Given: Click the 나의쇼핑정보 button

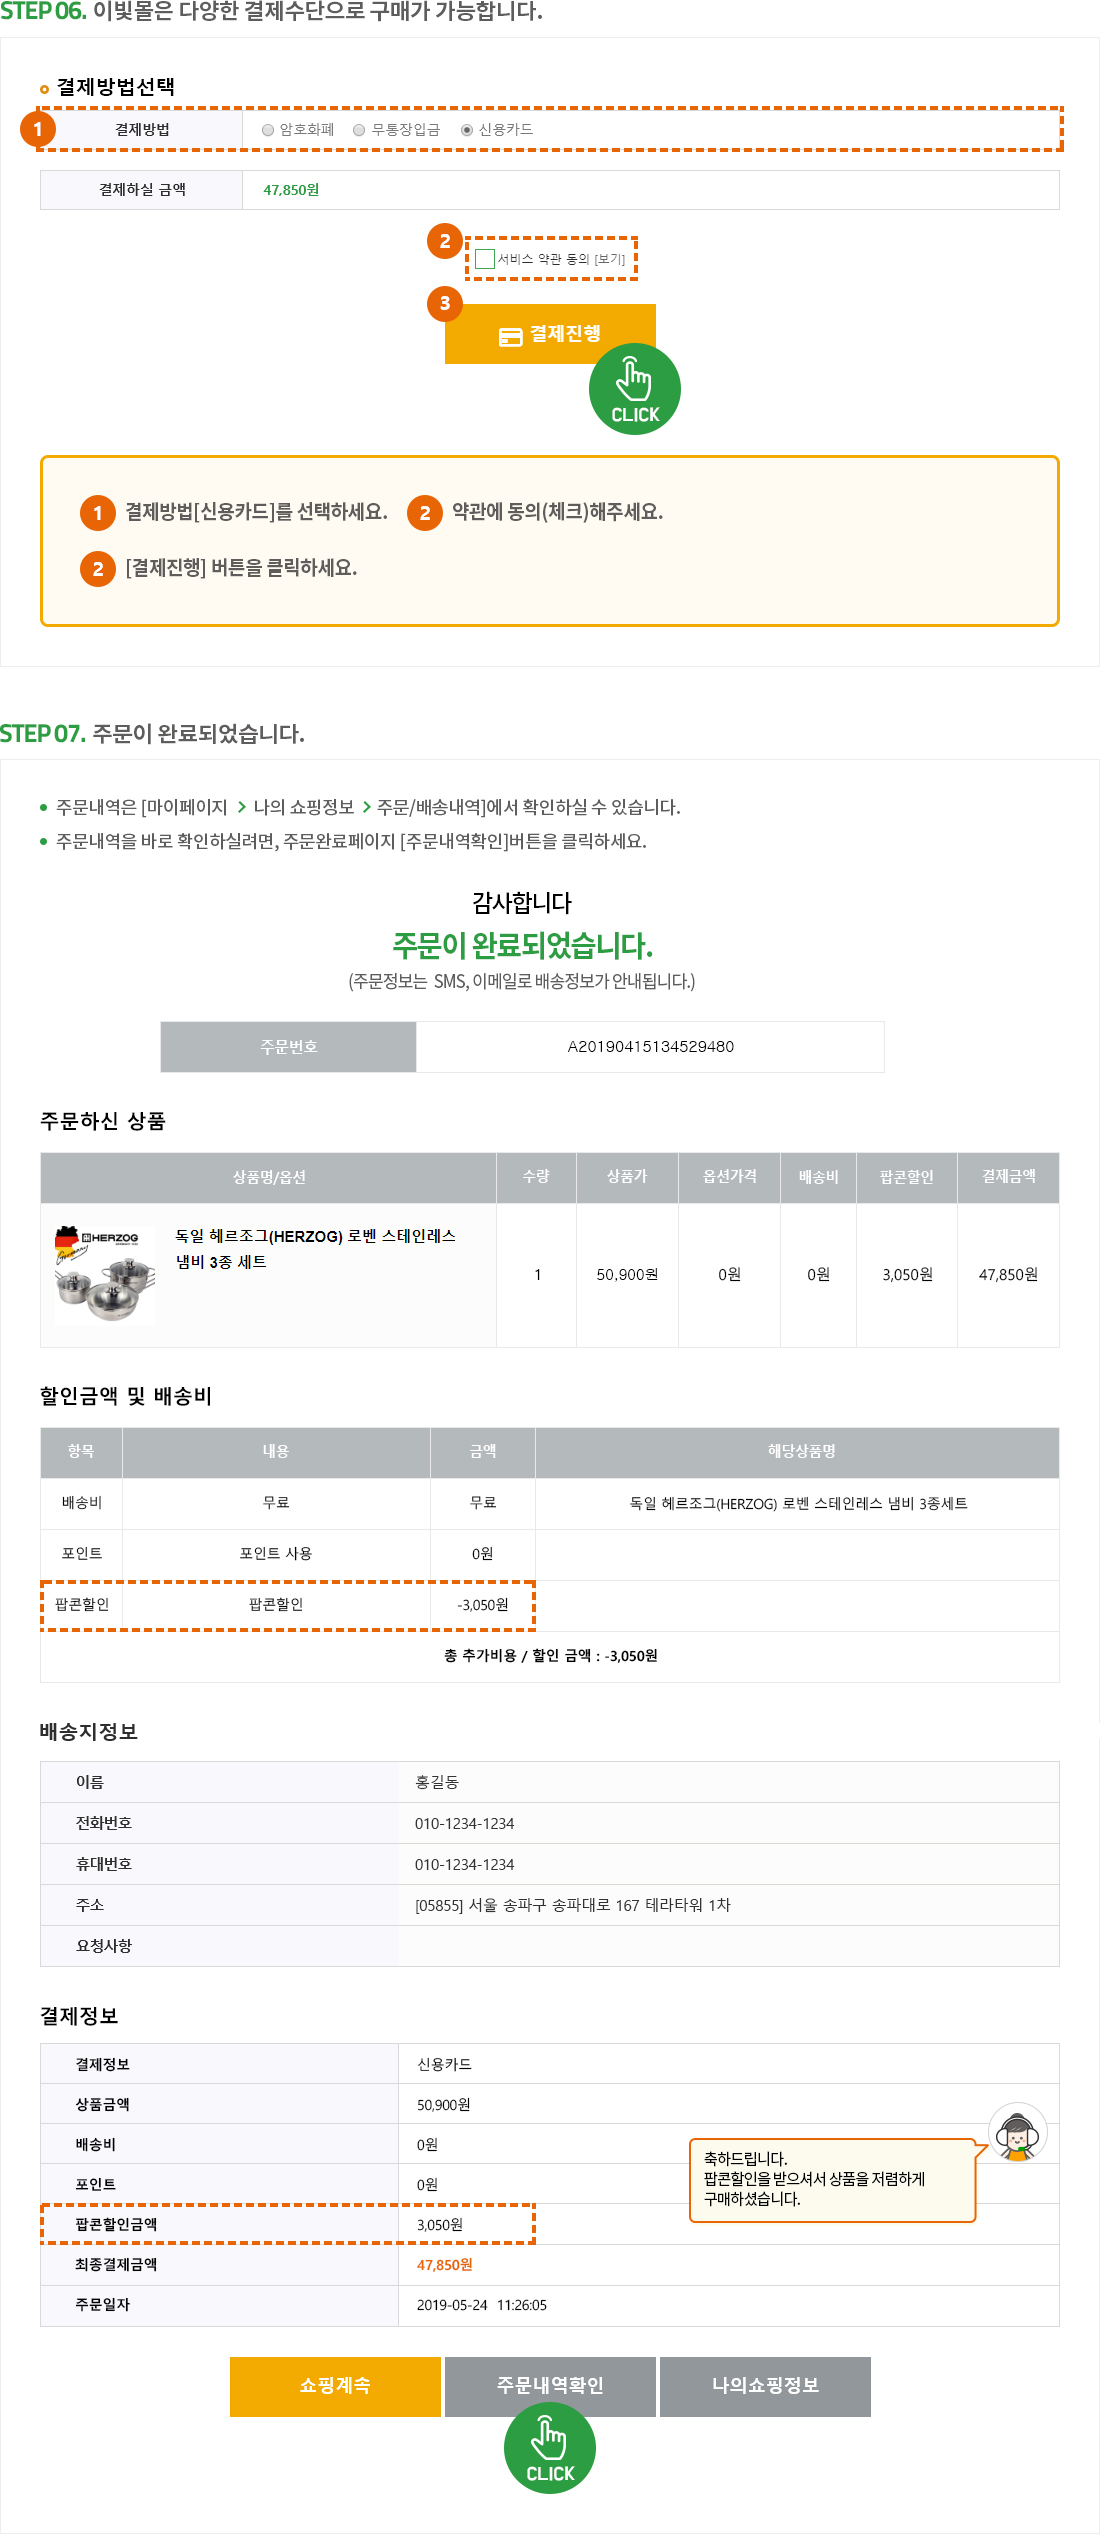Looking at the screenshot, I should point(765,2386).
